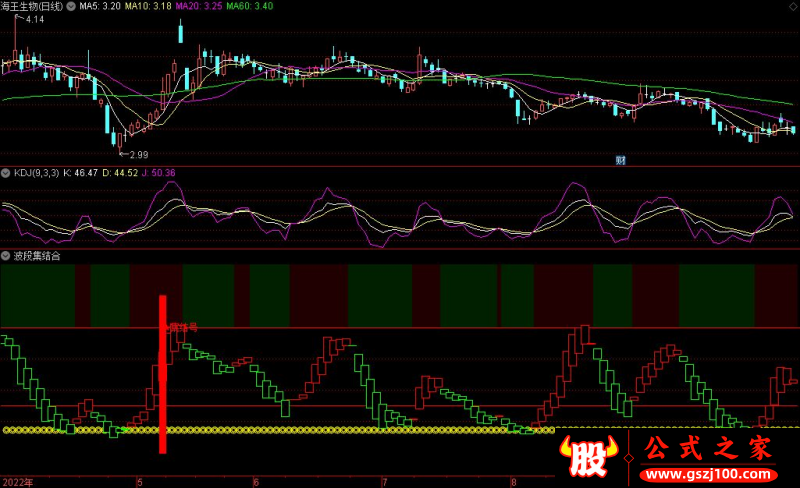The height and width of the screenshot is (488, 800).
Task: Click the 4.14 high price marker
Action: coord(35,19)
